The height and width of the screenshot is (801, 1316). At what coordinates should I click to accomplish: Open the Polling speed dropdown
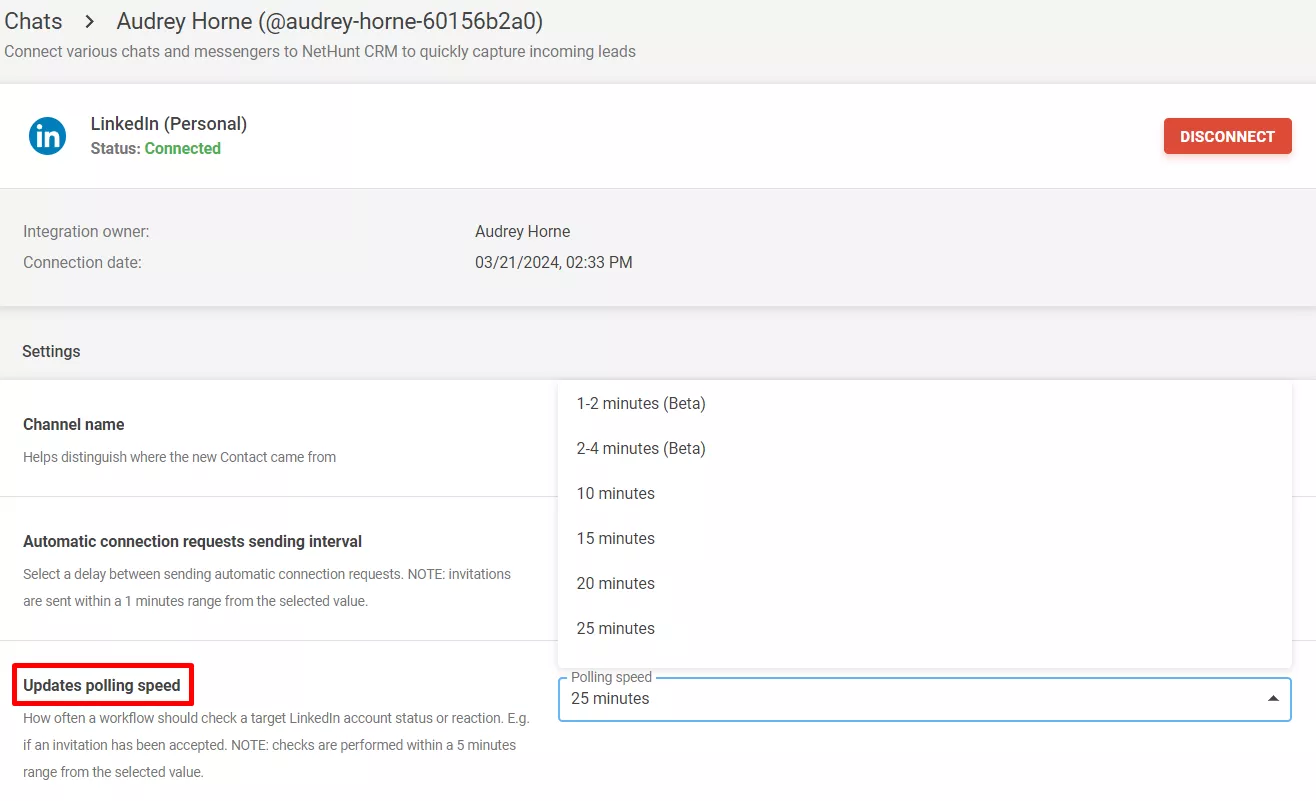click(925, 698)
